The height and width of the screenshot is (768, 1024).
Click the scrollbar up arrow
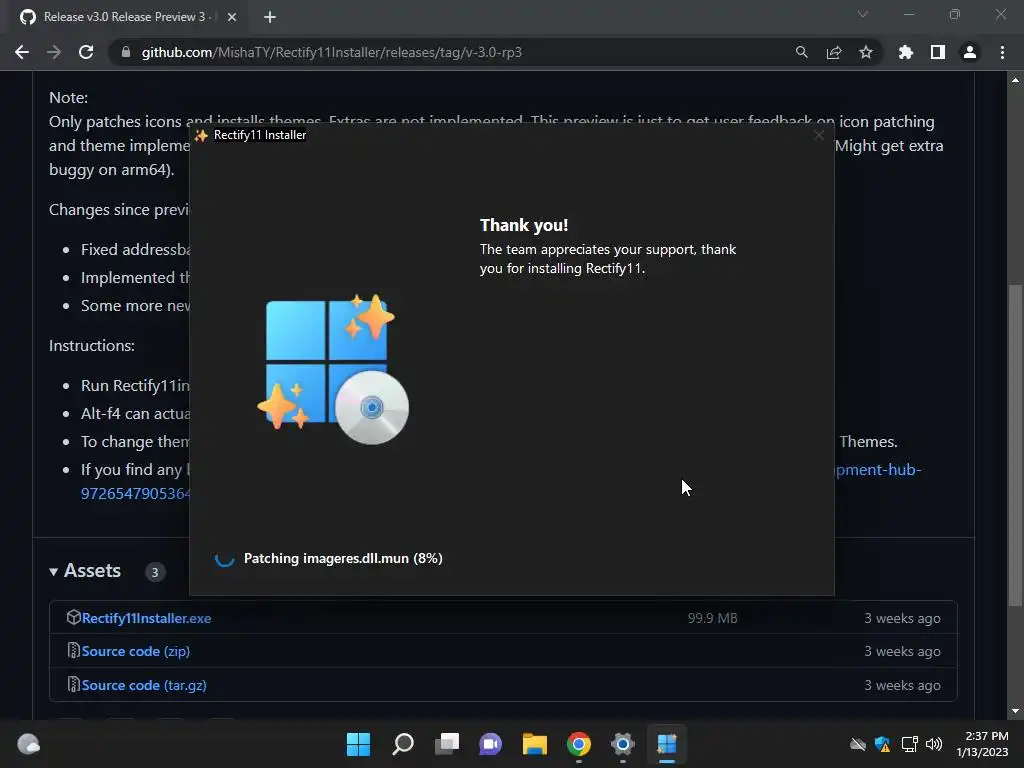[x=1015, y=80]
